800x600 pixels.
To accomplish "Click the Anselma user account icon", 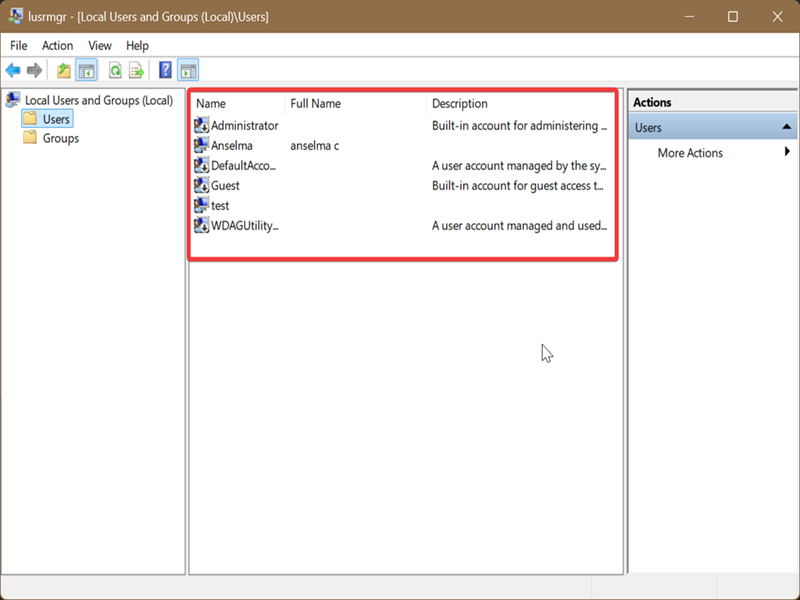I will click(x=202, y=145).
